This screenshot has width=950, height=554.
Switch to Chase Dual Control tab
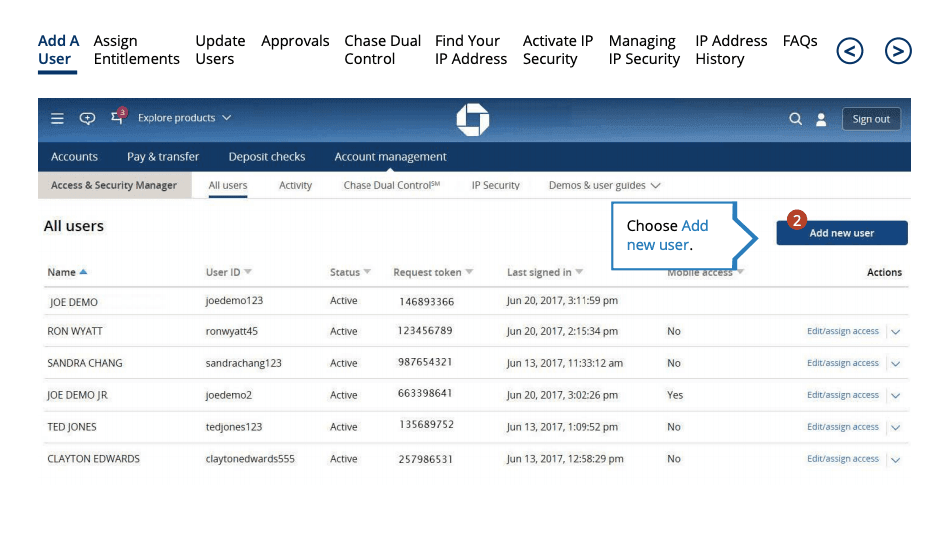click(x=391, y=185)
